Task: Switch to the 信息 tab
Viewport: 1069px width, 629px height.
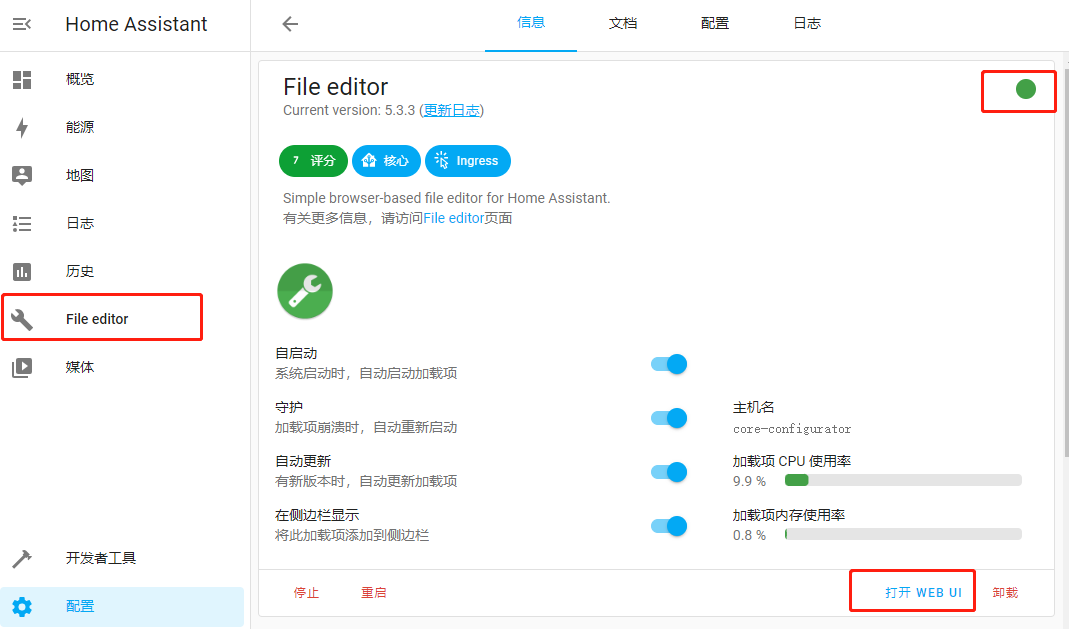Action: coord(530,24)
